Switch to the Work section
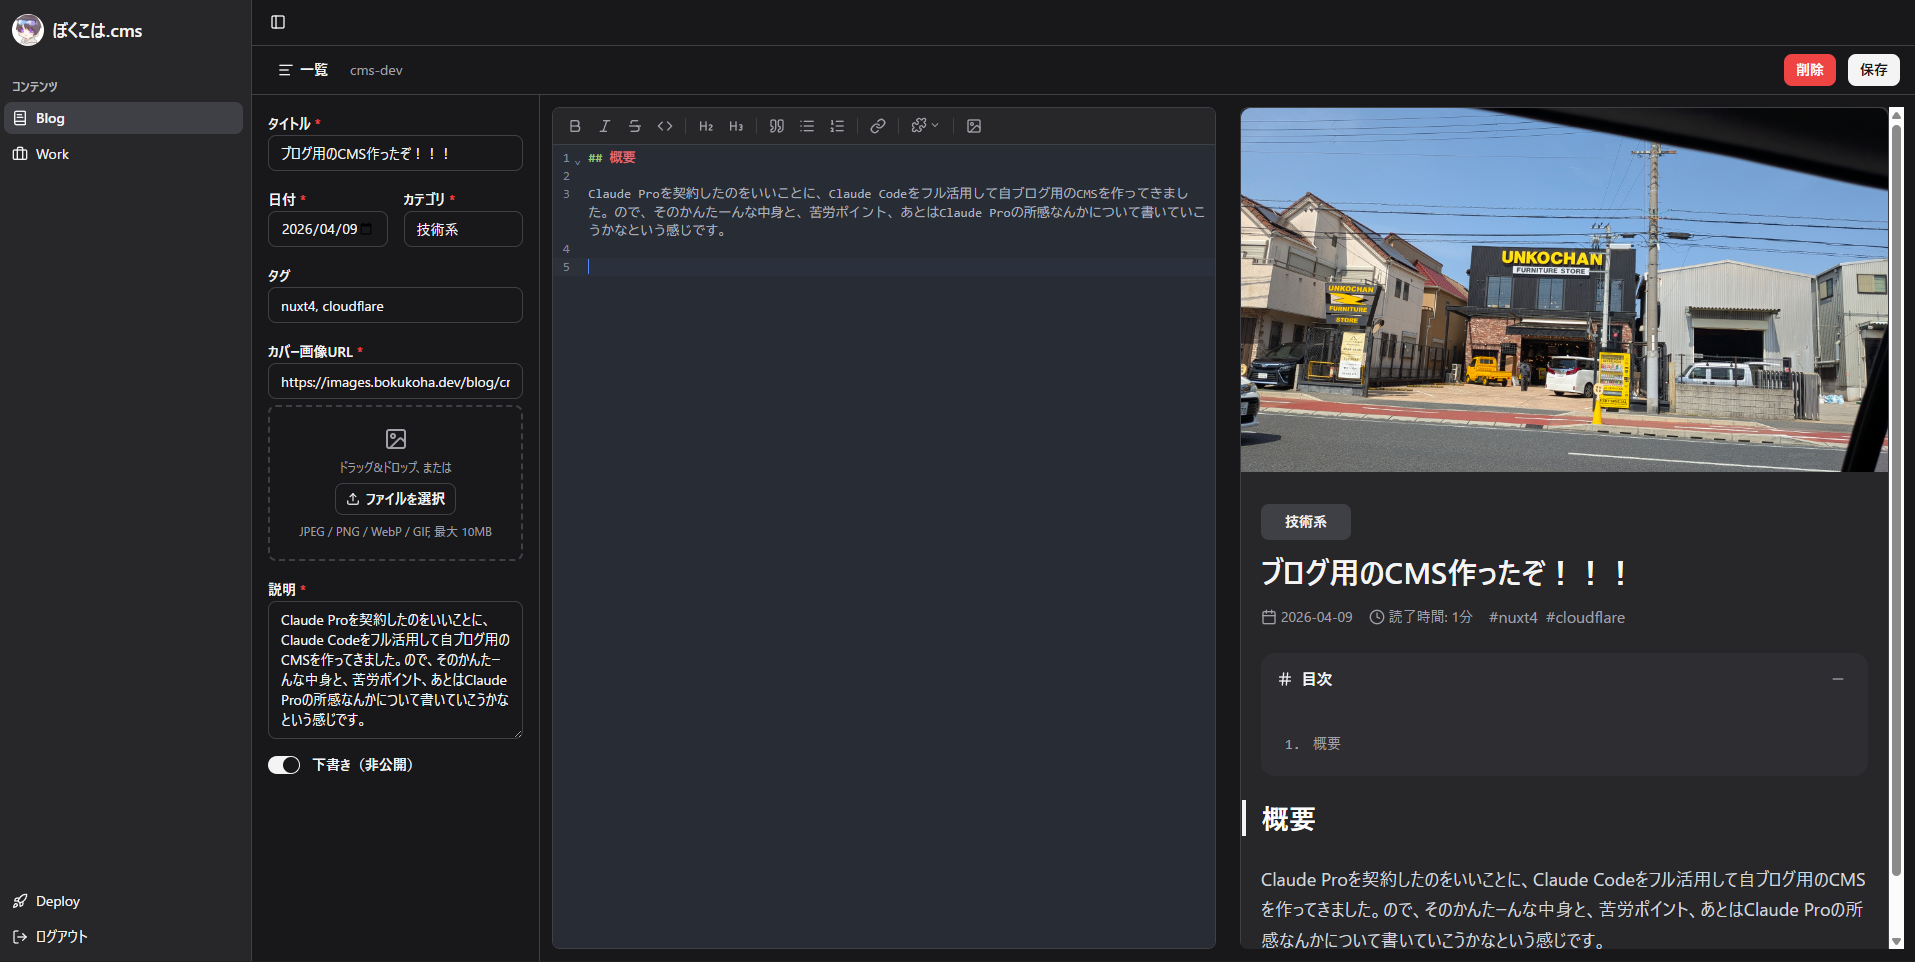 coord(51,154)
